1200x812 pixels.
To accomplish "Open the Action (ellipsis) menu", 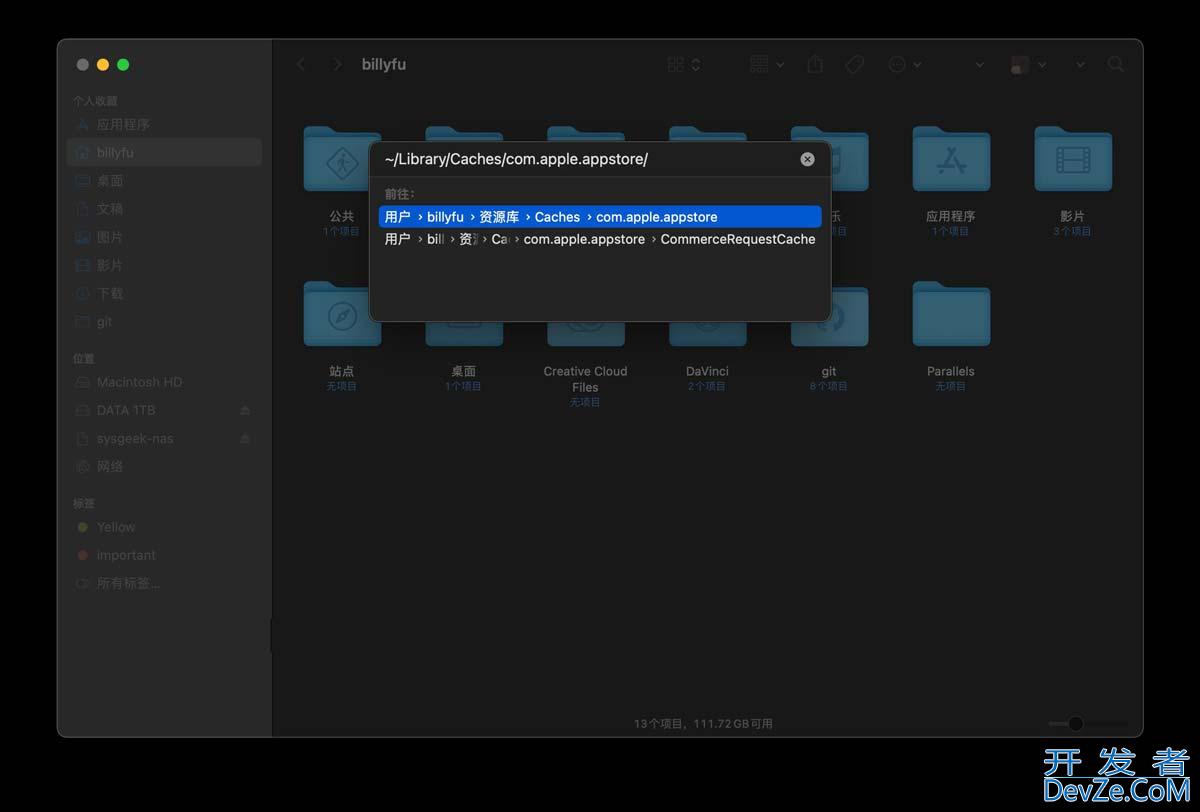I will click(x=904, y=64).
